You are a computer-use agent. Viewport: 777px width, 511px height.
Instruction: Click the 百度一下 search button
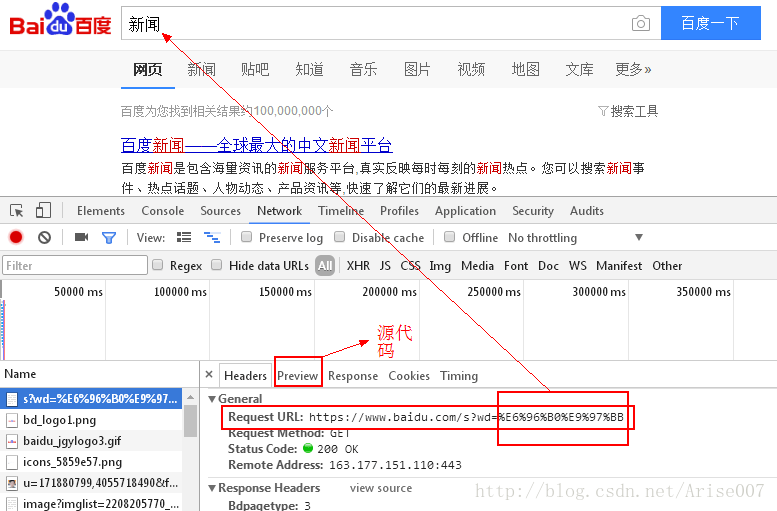pos(711,23)
